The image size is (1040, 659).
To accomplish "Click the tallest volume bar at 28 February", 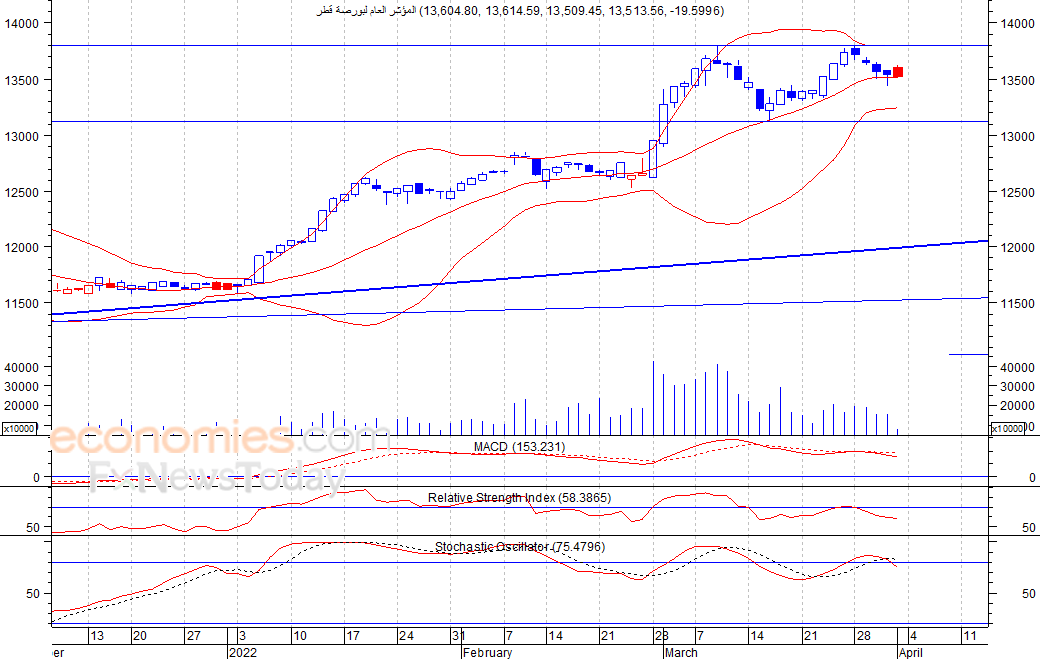I will click(x=653, y=398).
